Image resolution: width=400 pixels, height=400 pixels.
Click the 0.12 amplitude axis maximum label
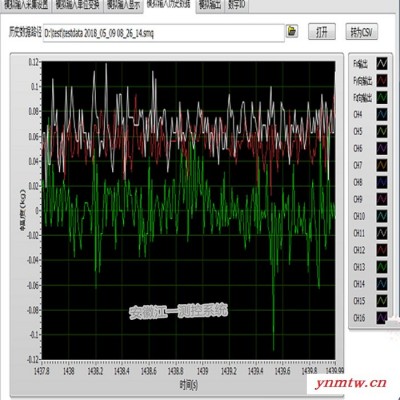click(34, 62)
